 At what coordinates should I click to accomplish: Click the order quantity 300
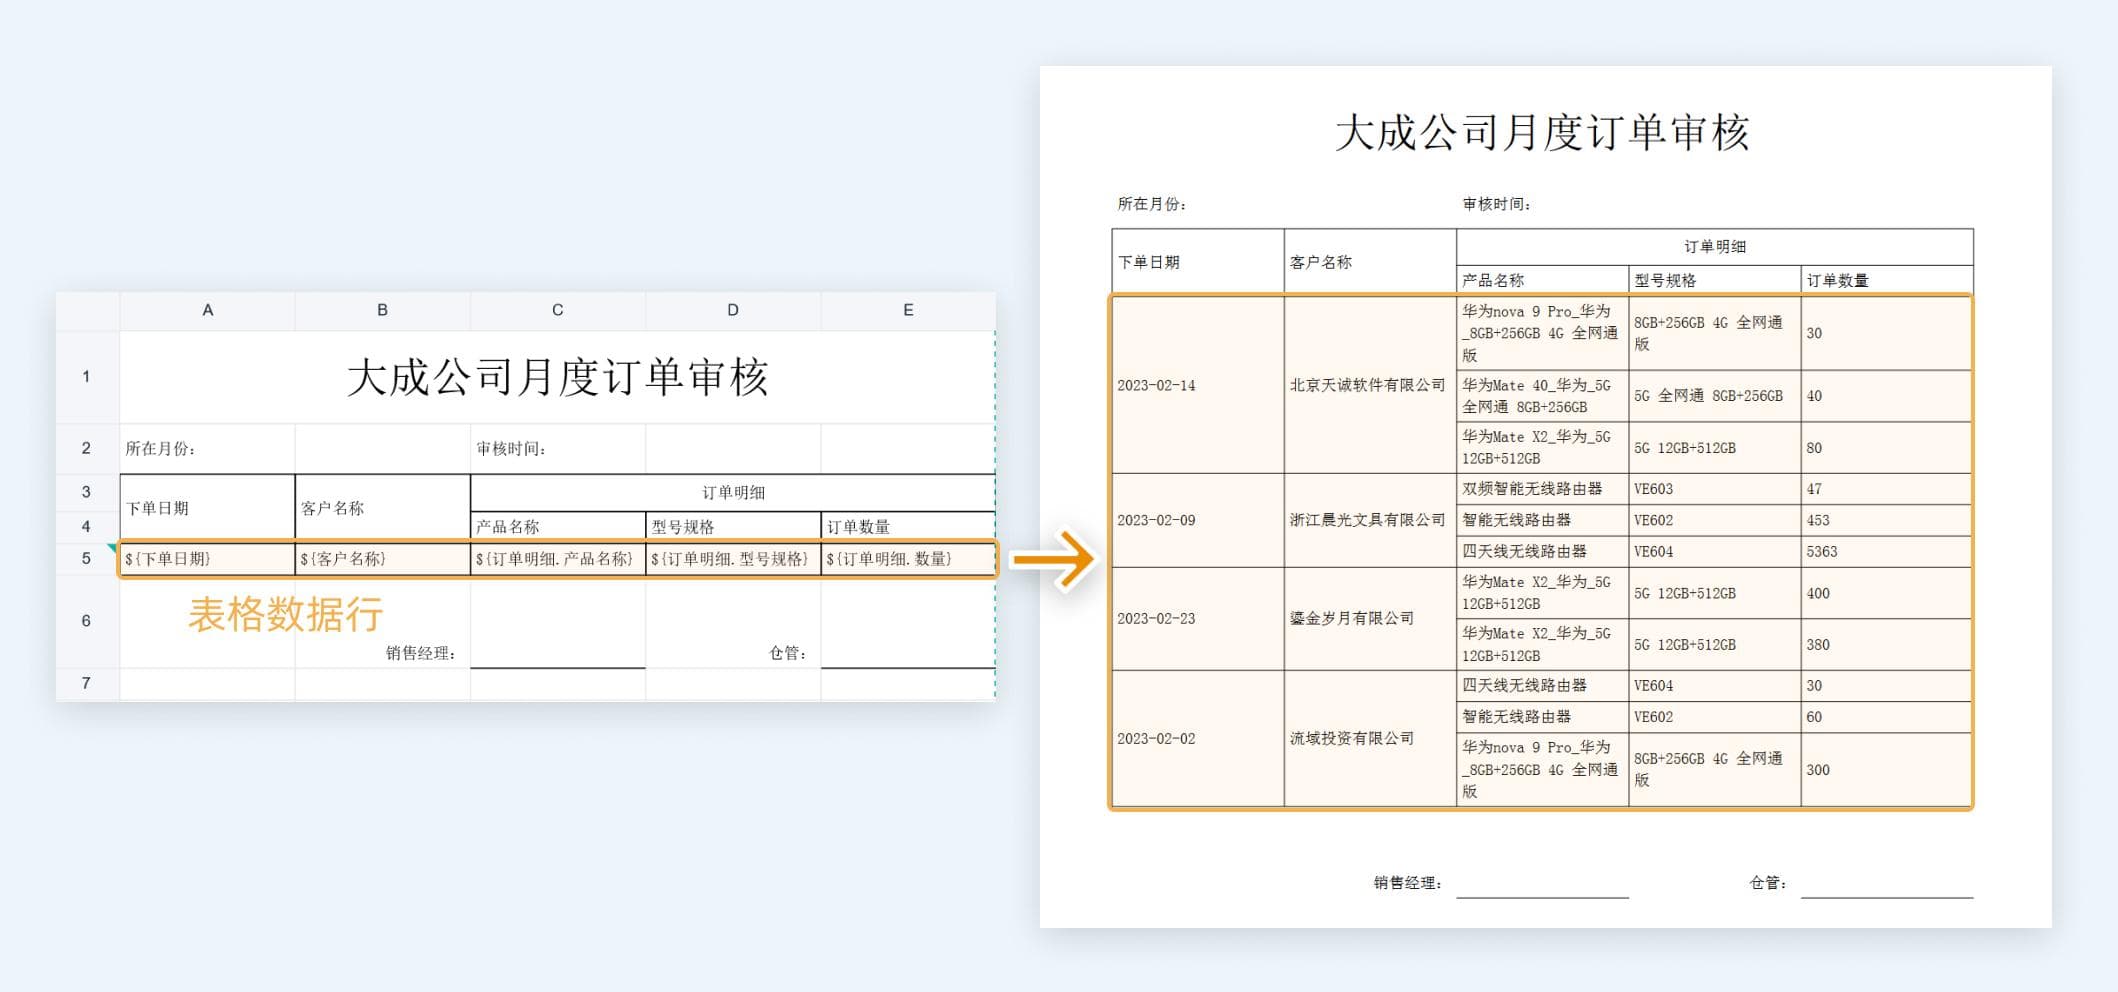tap(1818, 770)
